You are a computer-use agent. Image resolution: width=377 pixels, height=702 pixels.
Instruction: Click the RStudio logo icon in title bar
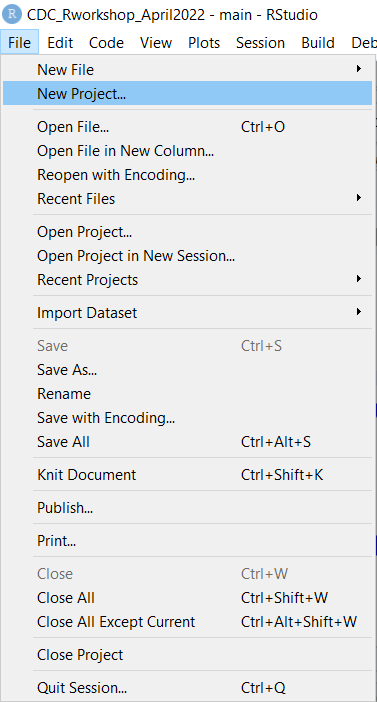(12, 14)
